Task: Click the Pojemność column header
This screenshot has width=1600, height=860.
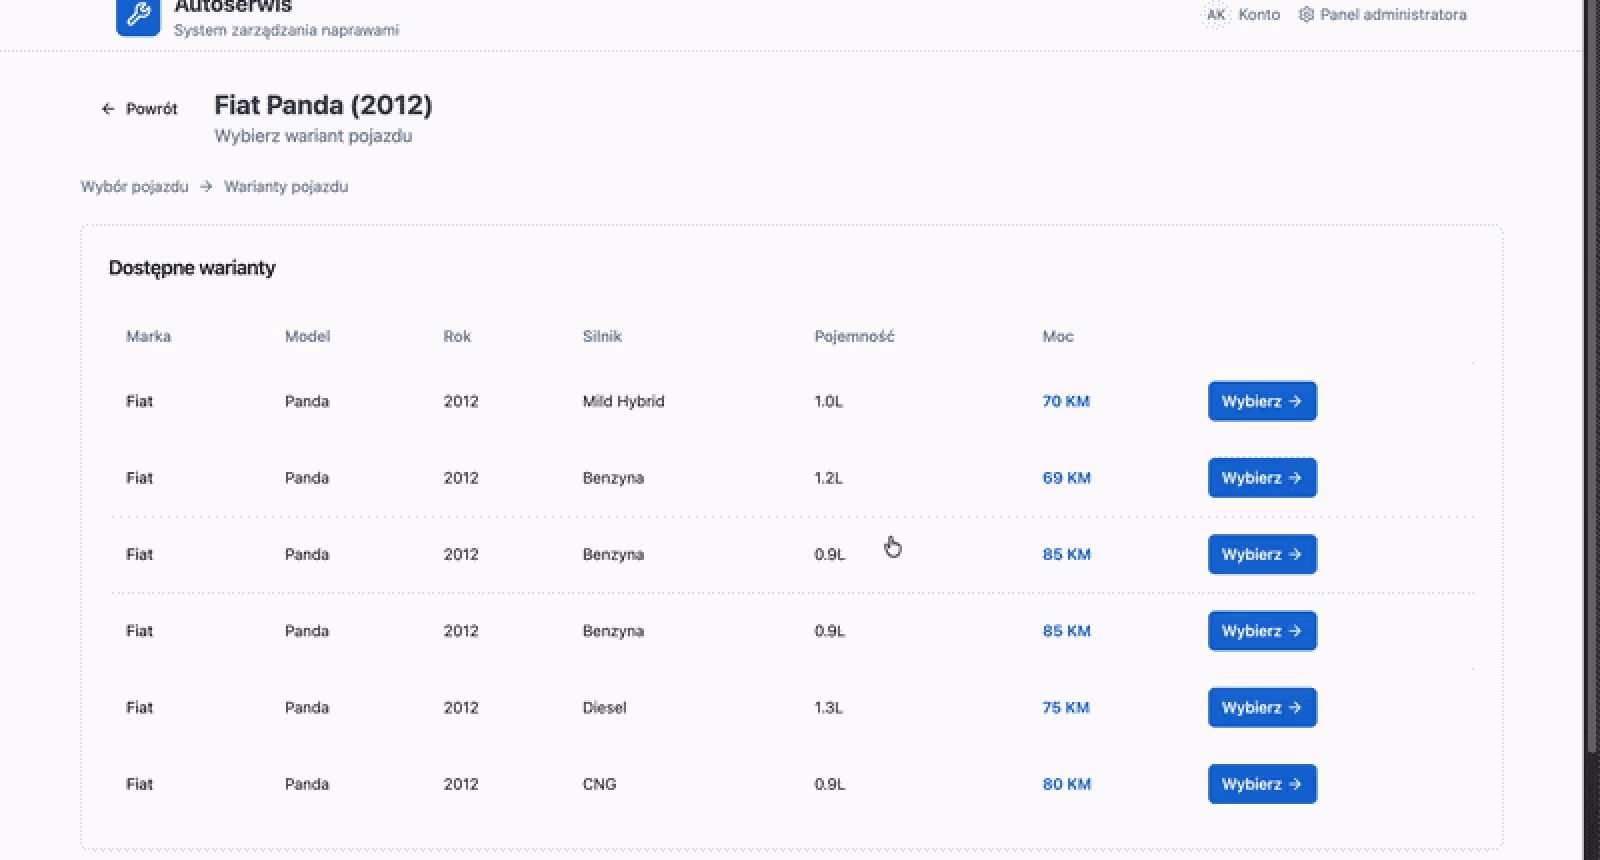Action: pos(854,336)
